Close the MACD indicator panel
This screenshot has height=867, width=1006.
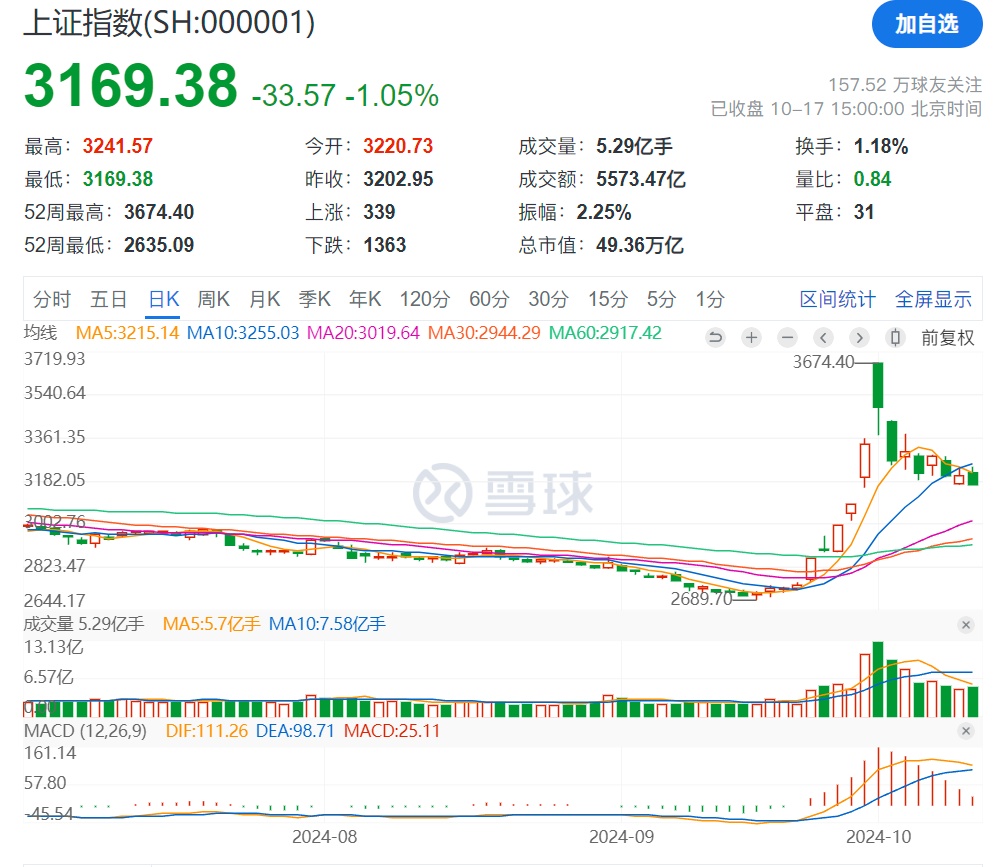coord(966,732)
